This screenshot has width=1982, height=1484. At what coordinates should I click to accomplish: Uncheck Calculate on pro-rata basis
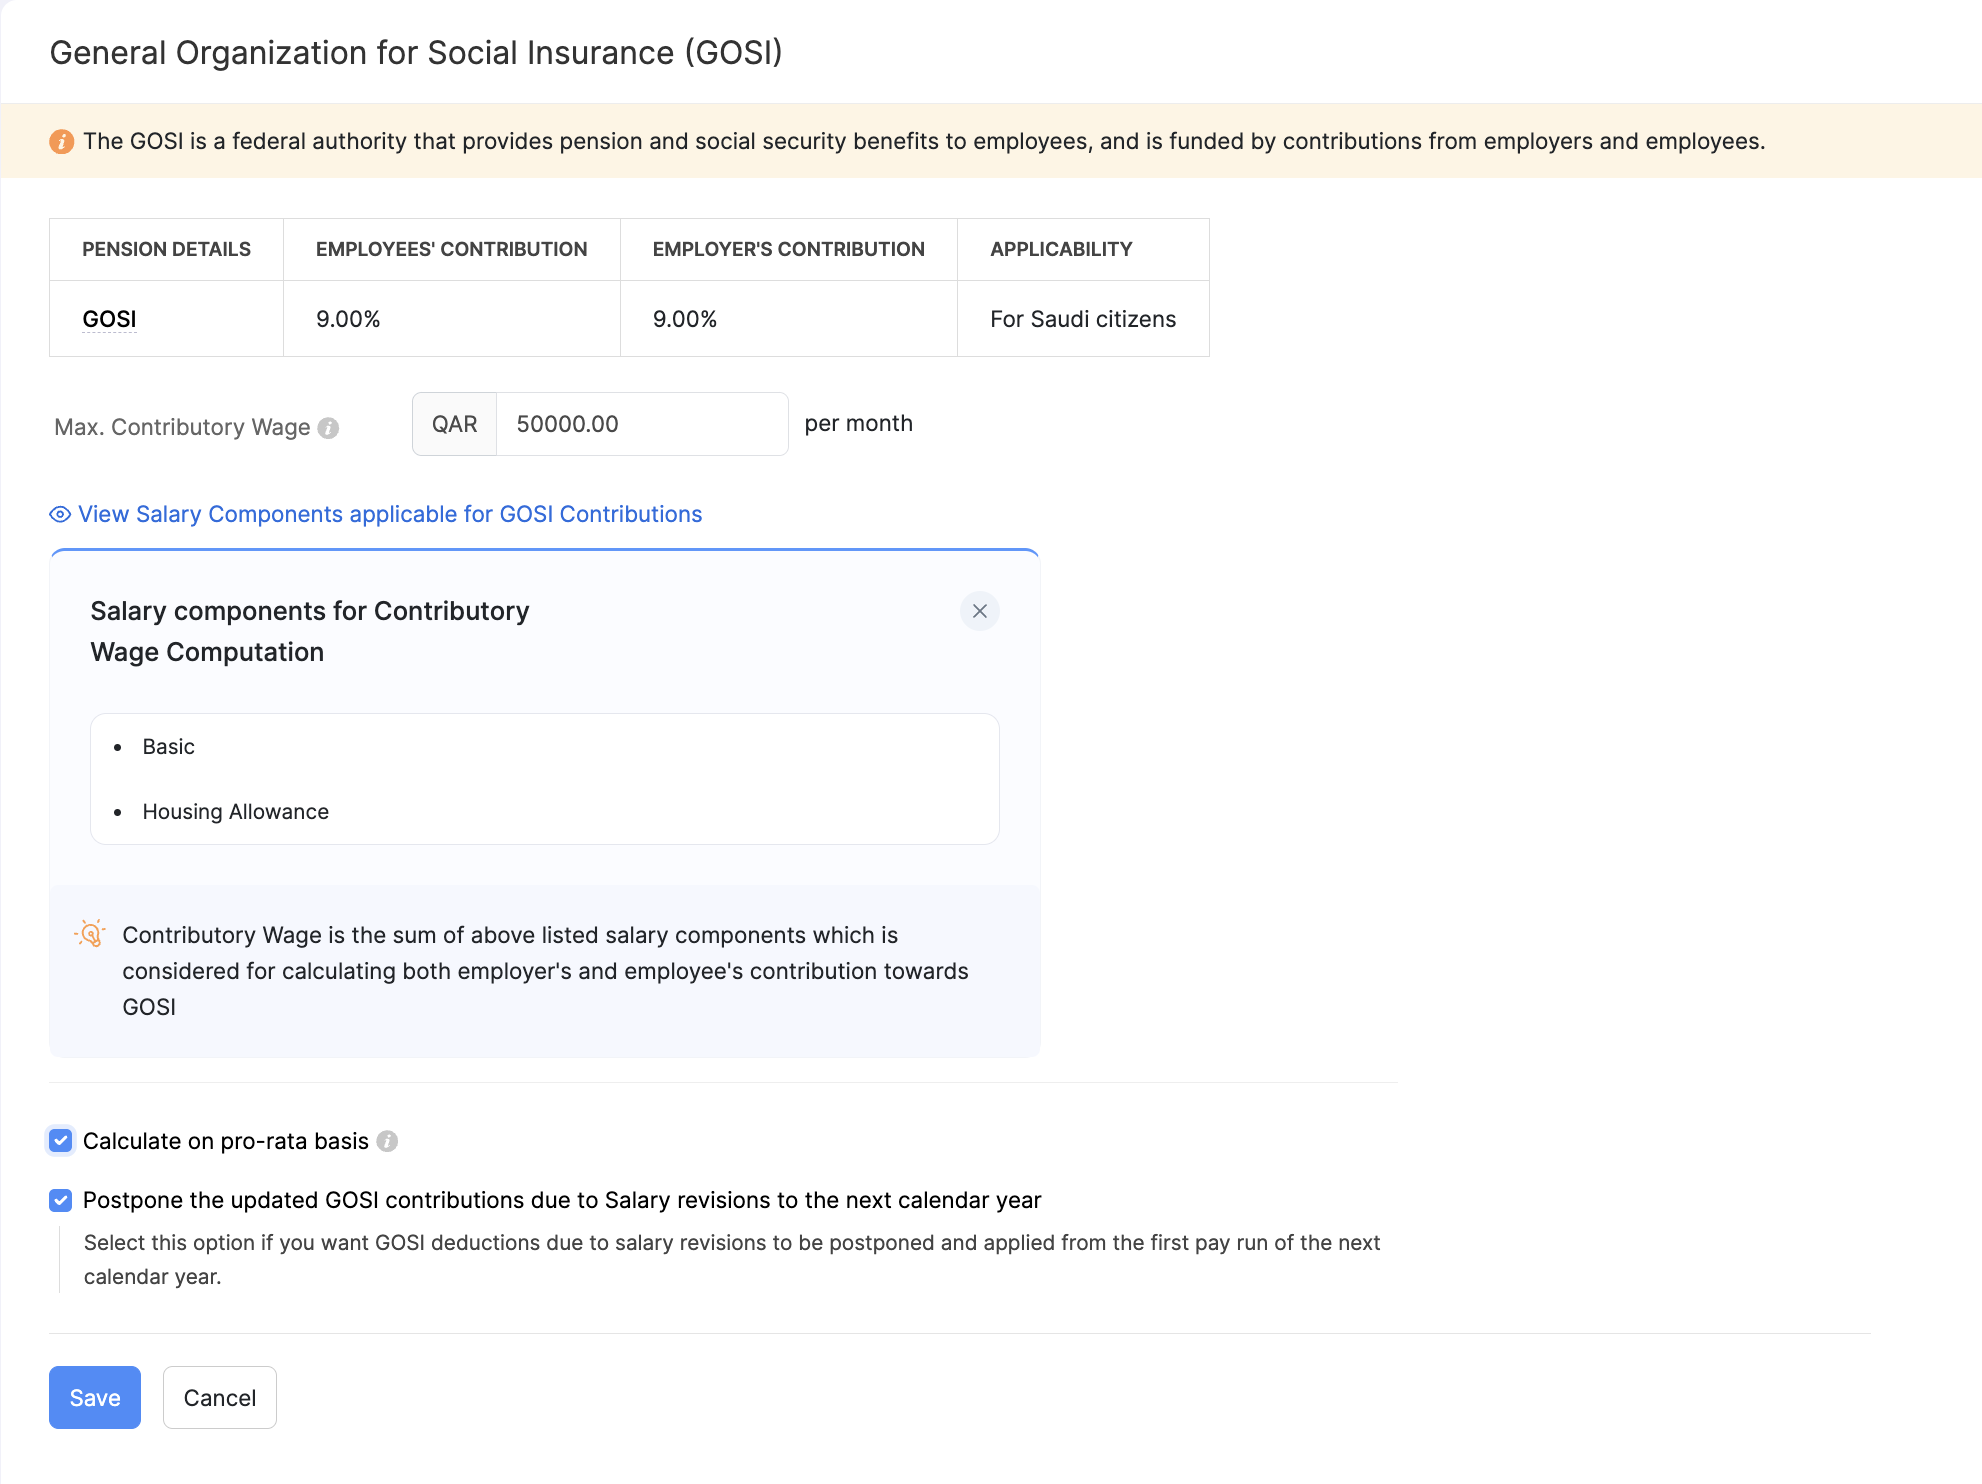[x=61, y=1141]
